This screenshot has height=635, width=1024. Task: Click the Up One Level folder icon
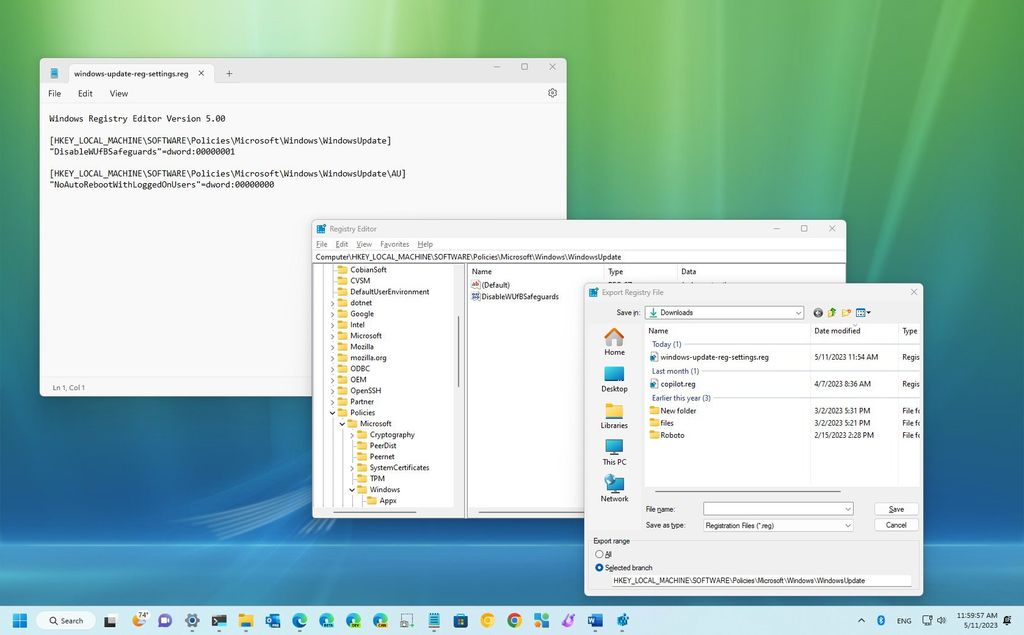831,312
